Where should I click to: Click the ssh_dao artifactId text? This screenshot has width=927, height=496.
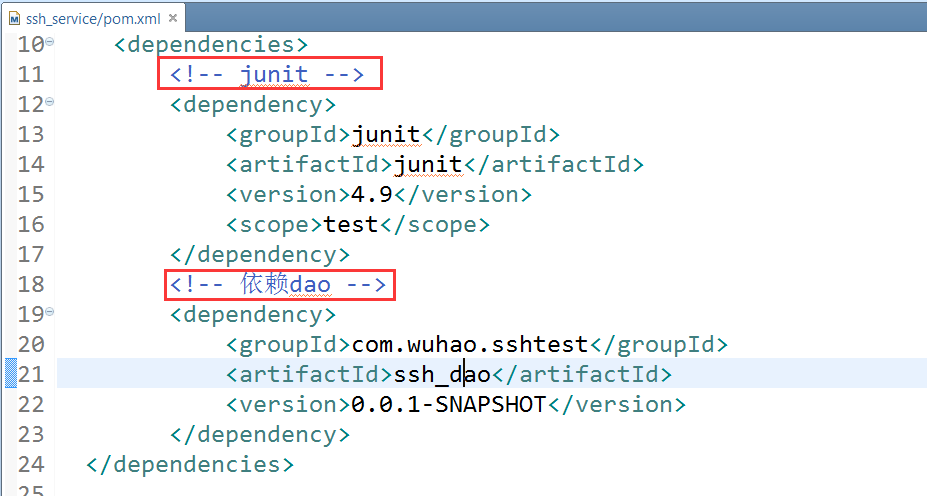[x=441, y=374]
